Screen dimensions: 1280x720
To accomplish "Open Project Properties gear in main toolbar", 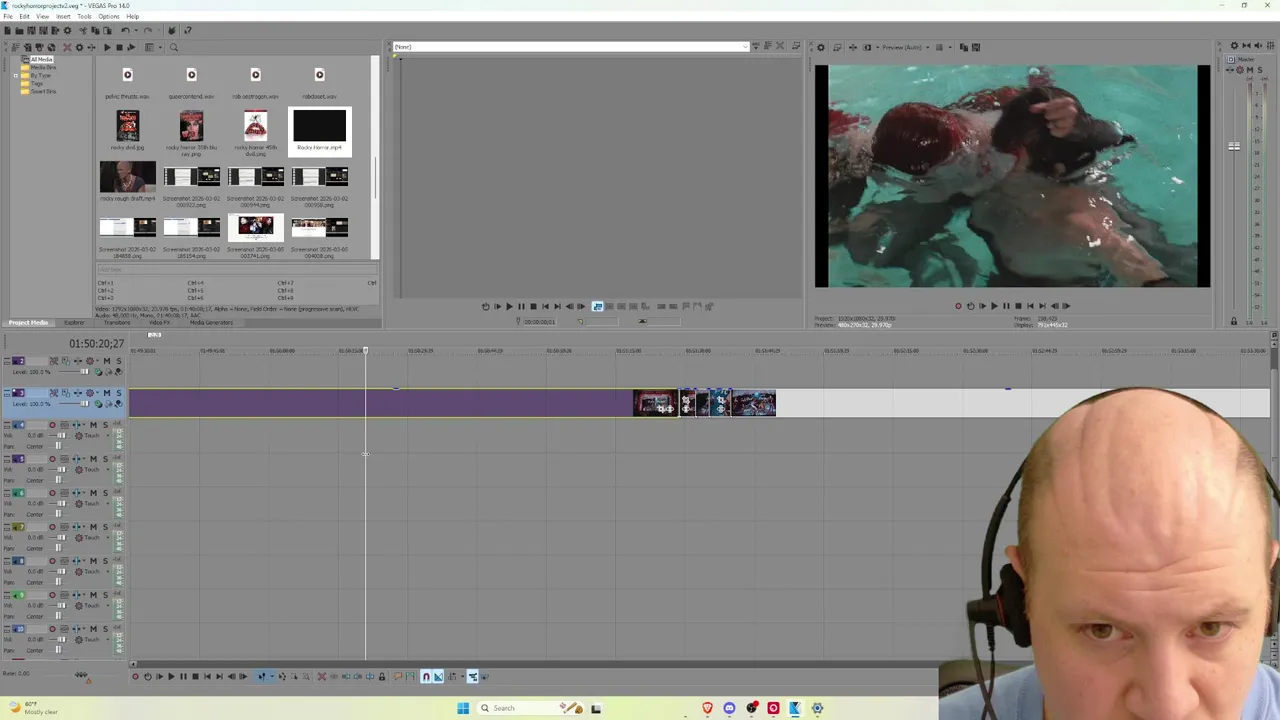I will click(67, 31).
